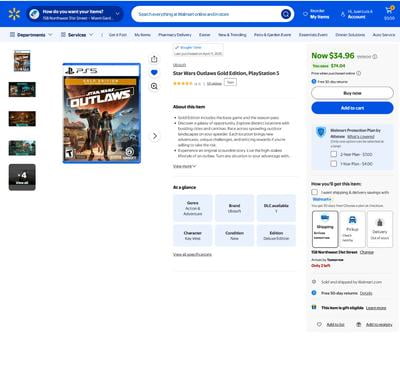Open the shopping cart icon
This screenshot has width=400, height=387.
389,11
